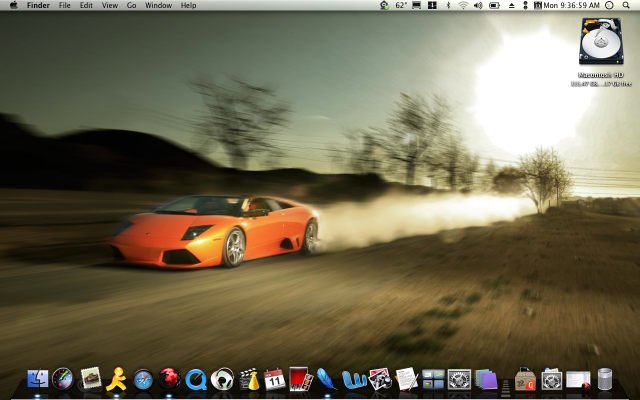This screenshot has height=400, width=640.
Task: Activate Spaces grid icon in dock
Action: [433, 379]
